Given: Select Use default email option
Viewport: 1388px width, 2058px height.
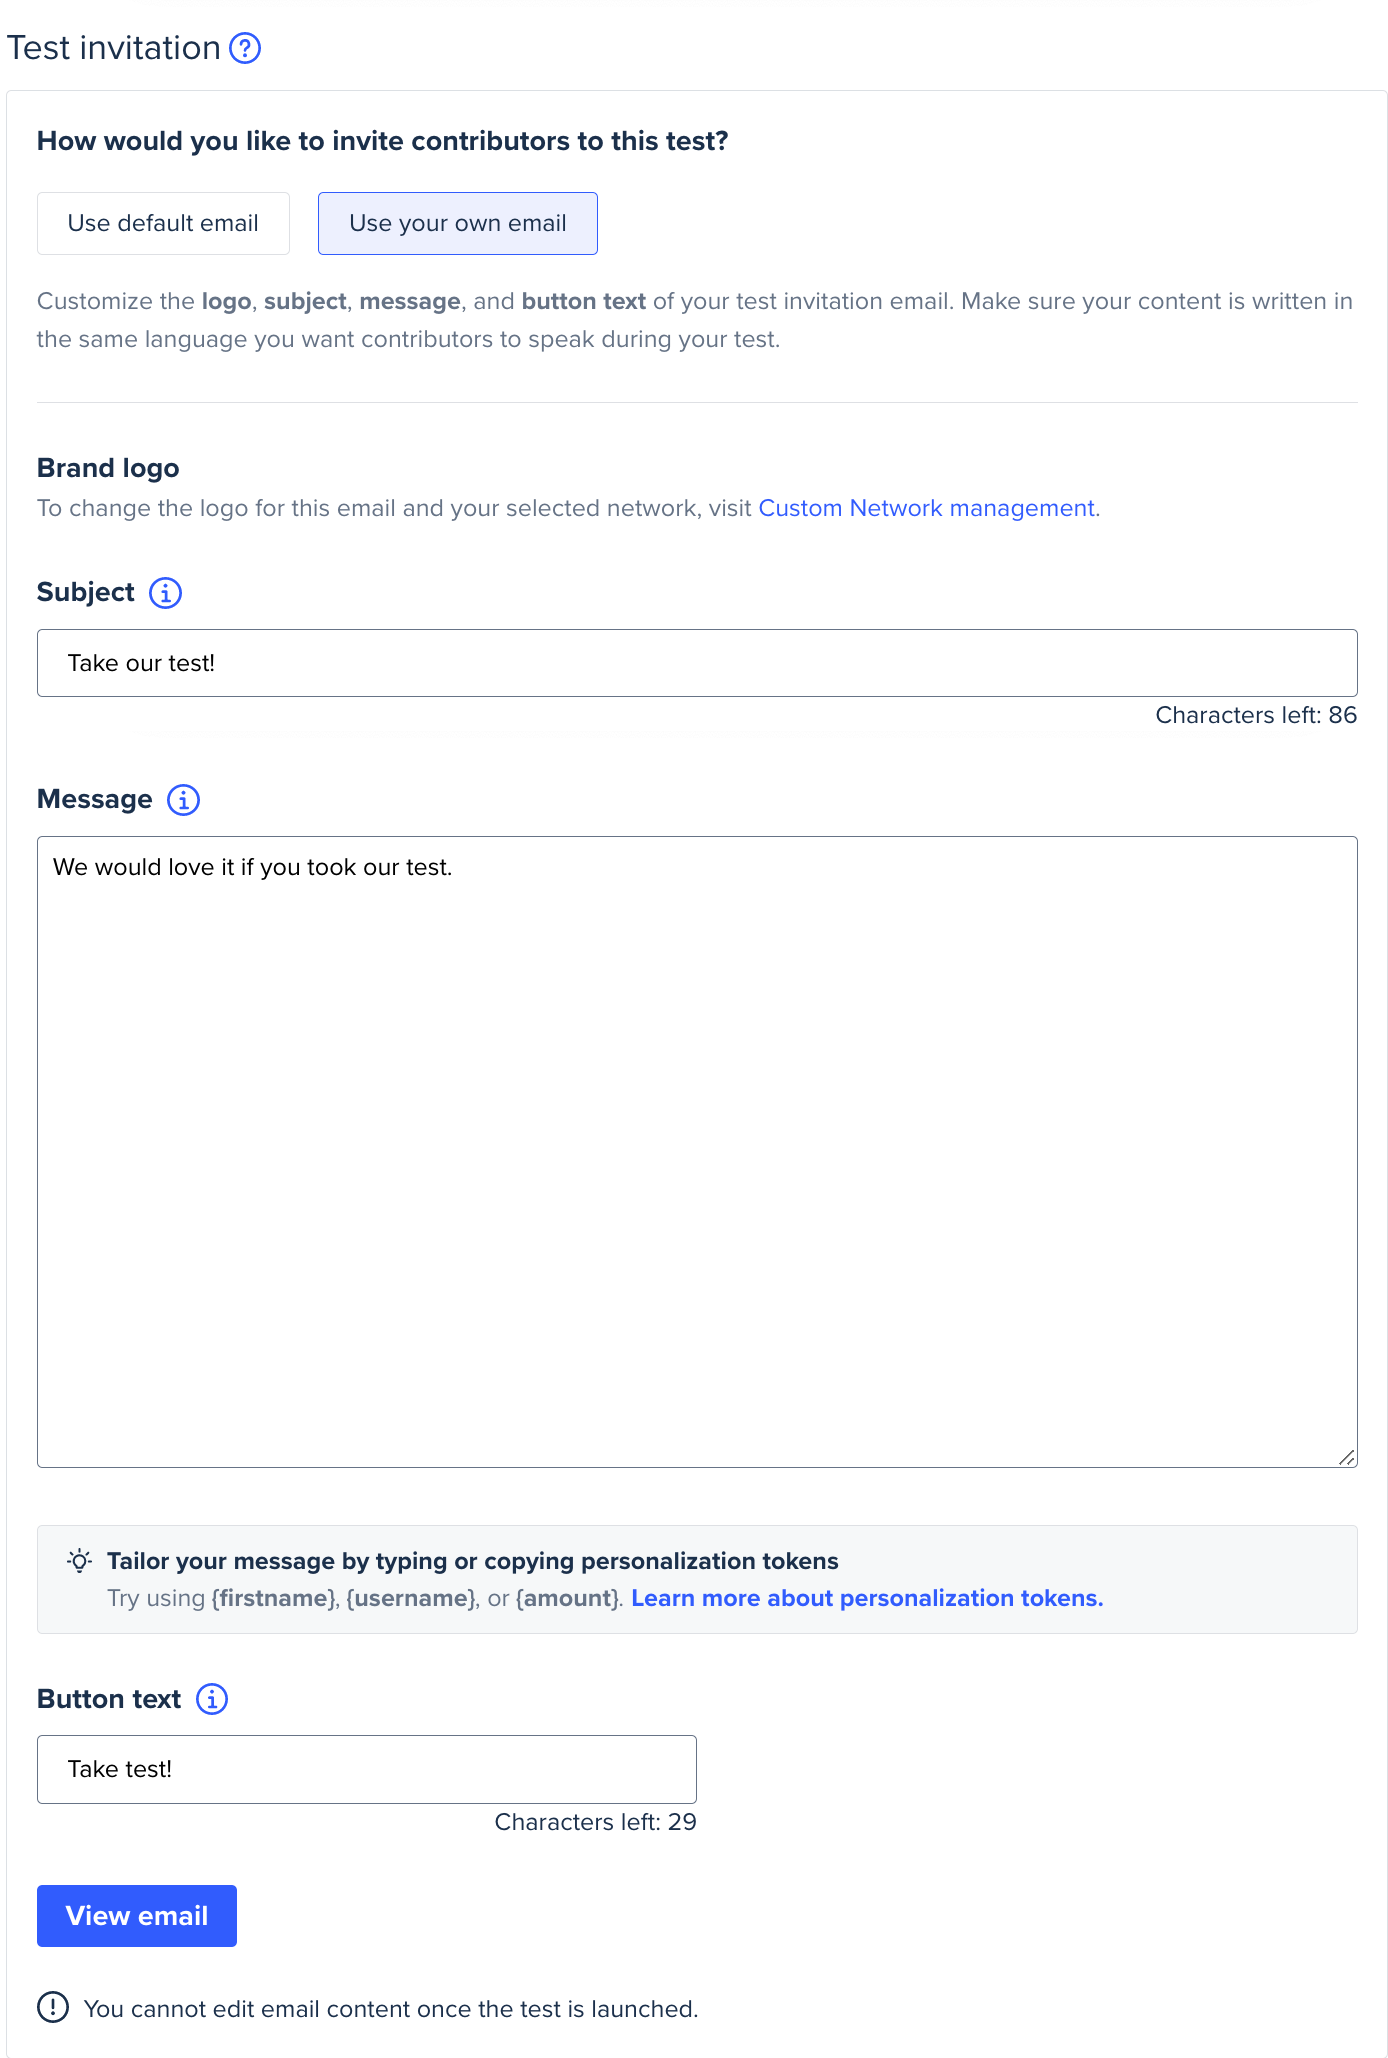Looking at the screenshot, I should [x=163, y=223].
